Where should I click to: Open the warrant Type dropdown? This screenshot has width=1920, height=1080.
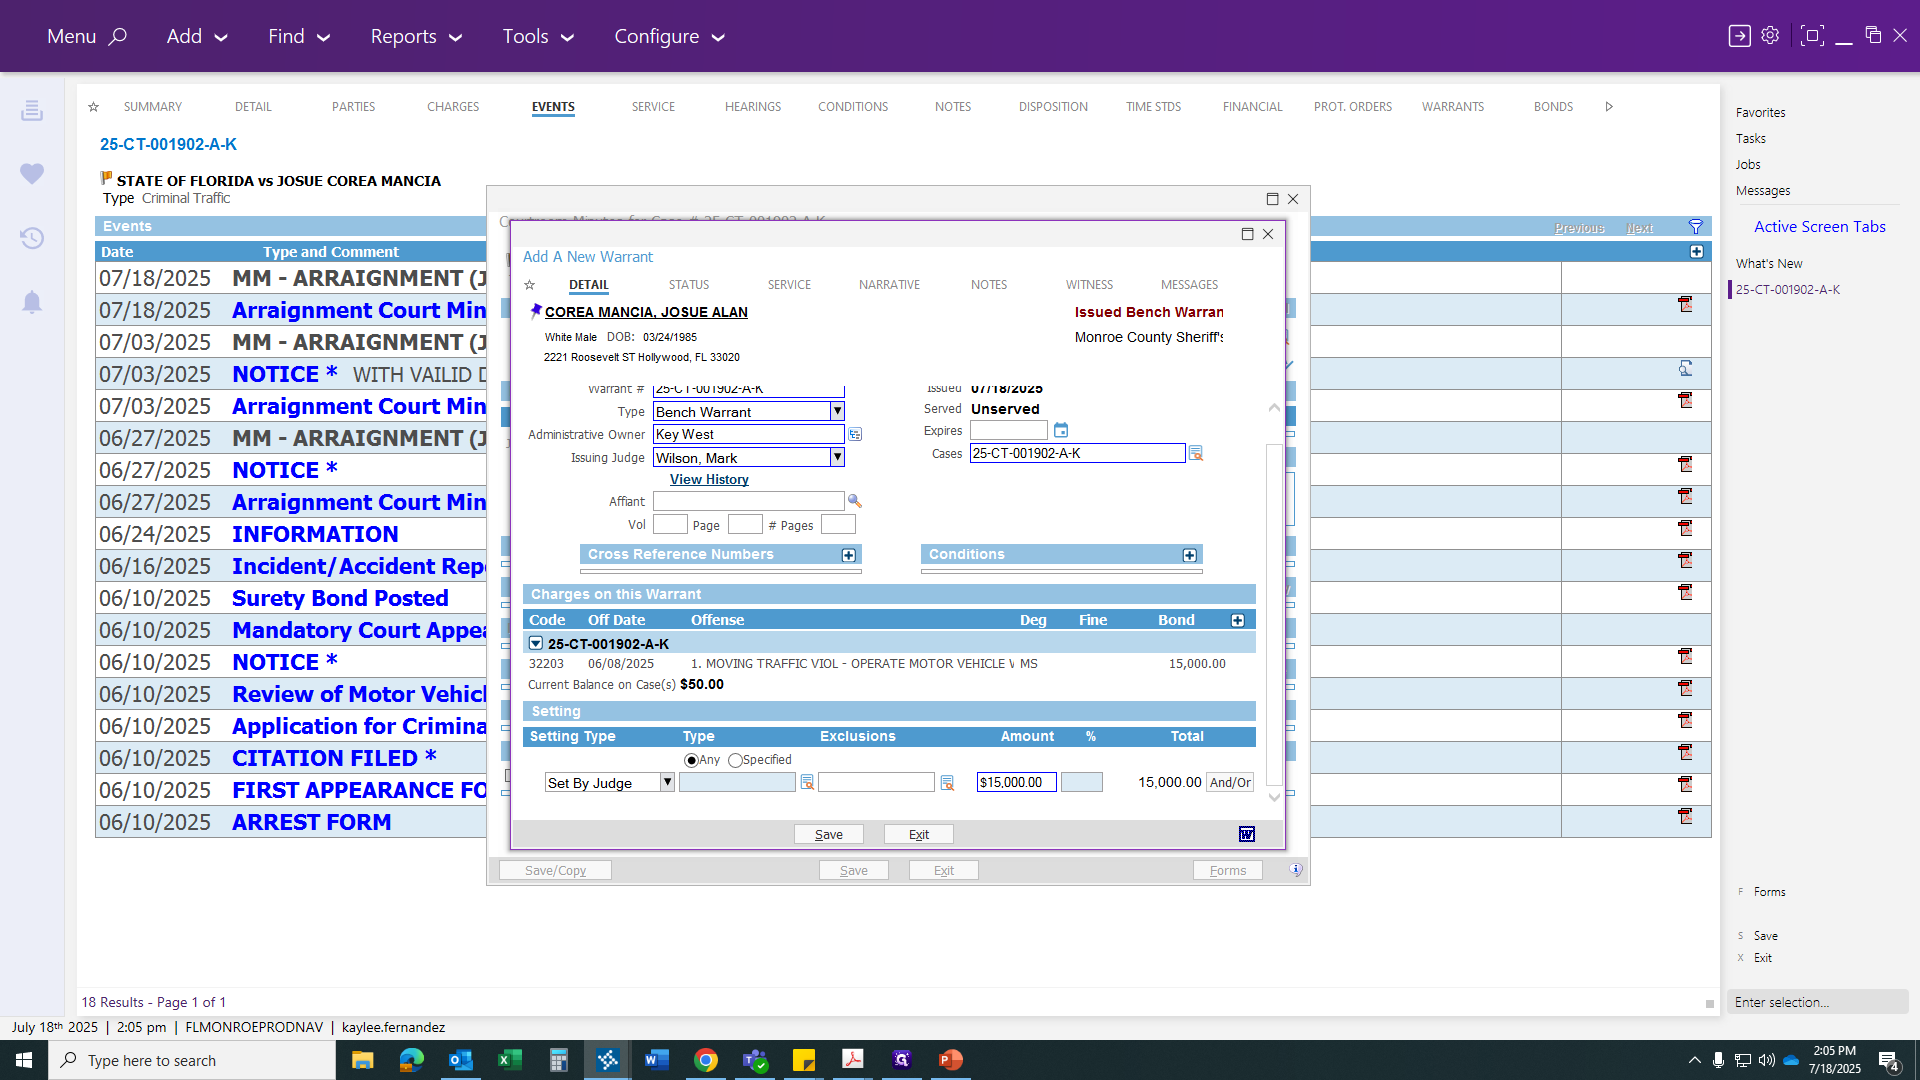837,411
